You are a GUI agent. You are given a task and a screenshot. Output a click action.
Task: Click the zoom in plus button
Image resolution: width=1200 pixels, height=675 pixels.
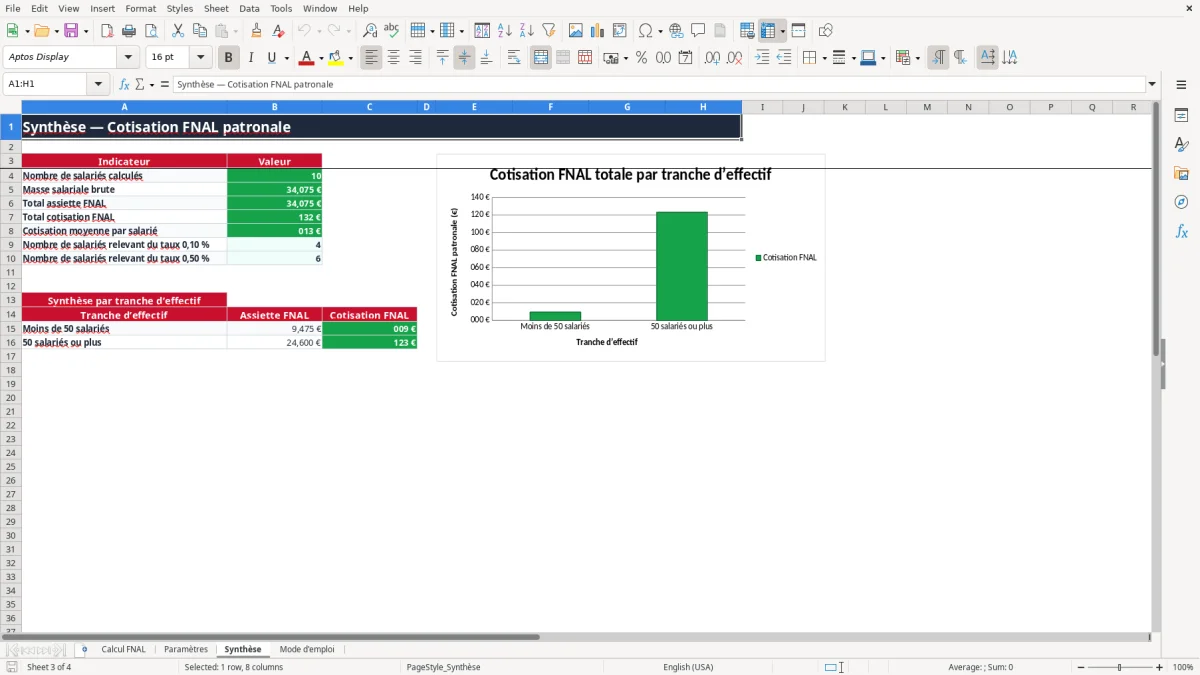1160,667
